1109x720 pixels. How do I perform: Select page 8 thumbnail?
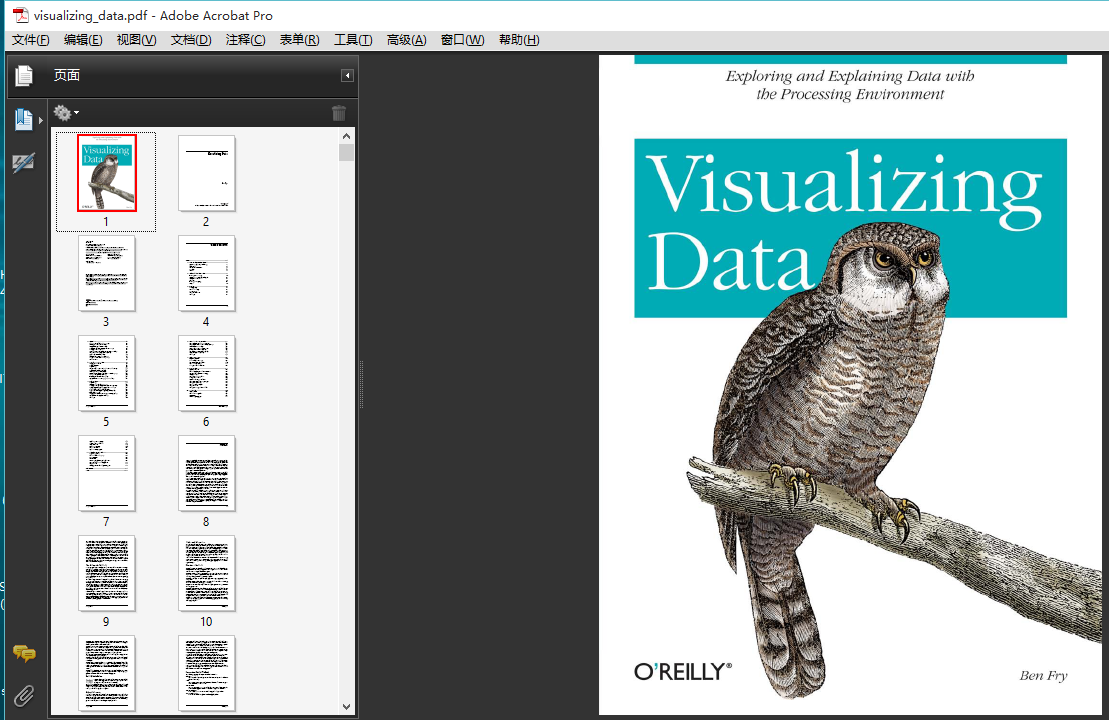pos(207,473)
